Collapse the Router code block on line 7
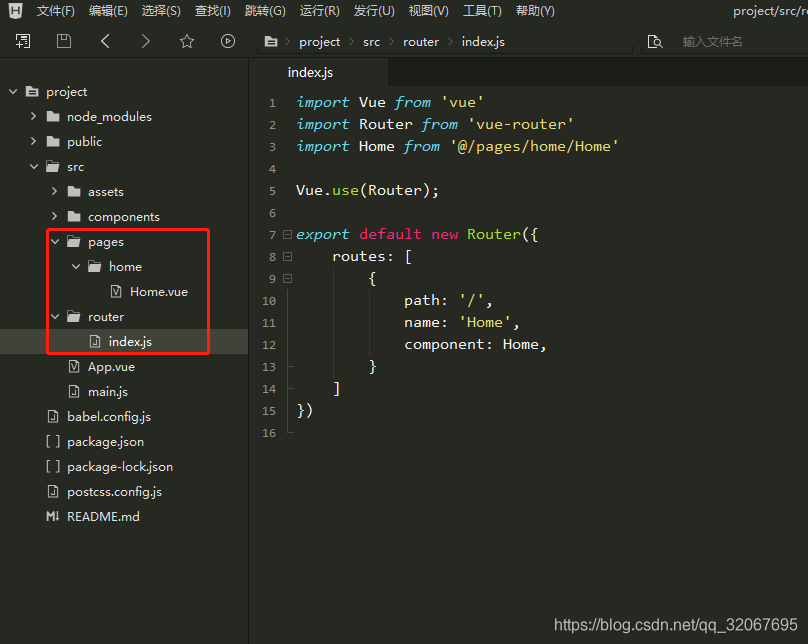This screenshot has height=644, width=808. click(287, 233)
